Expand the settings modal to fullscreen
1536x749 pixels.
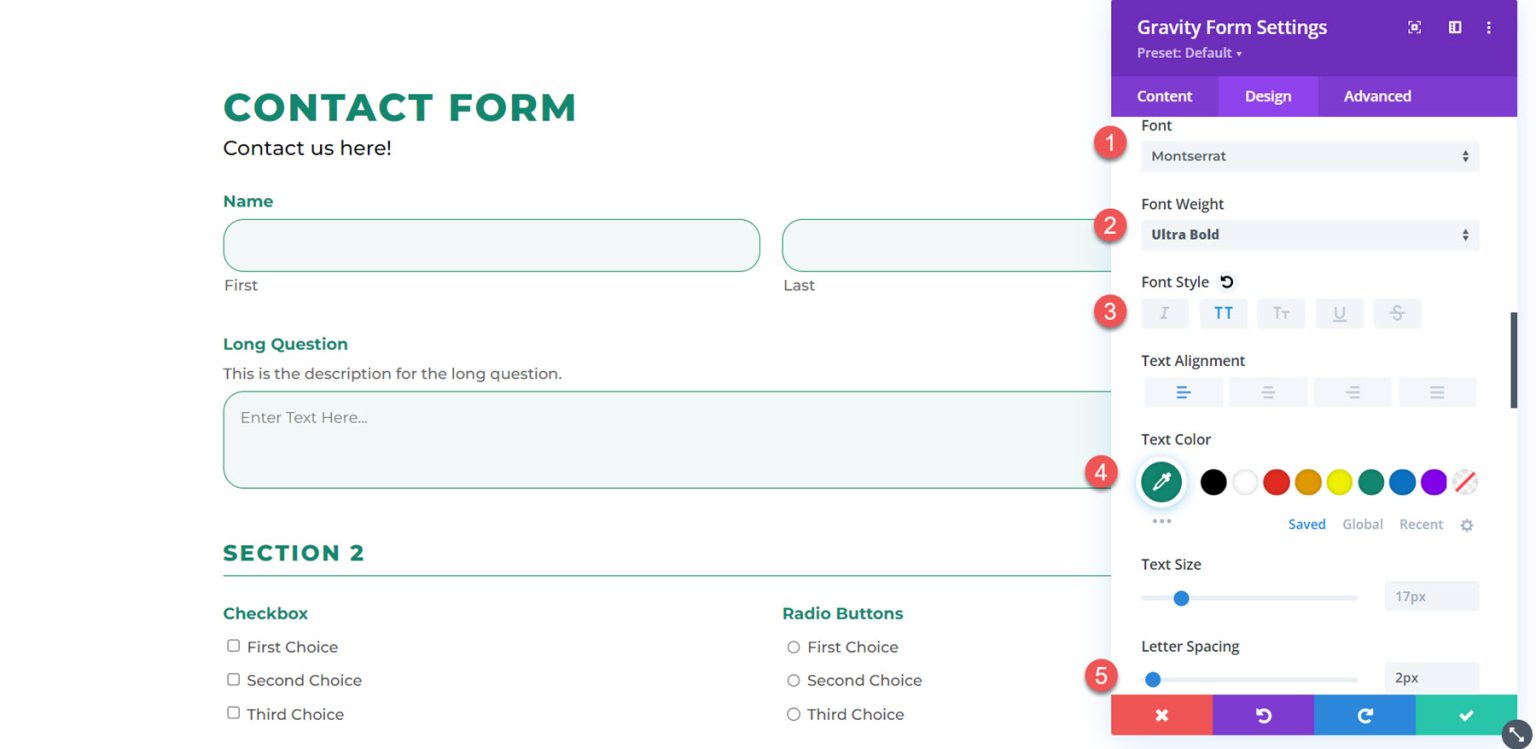coord(1414,27)
